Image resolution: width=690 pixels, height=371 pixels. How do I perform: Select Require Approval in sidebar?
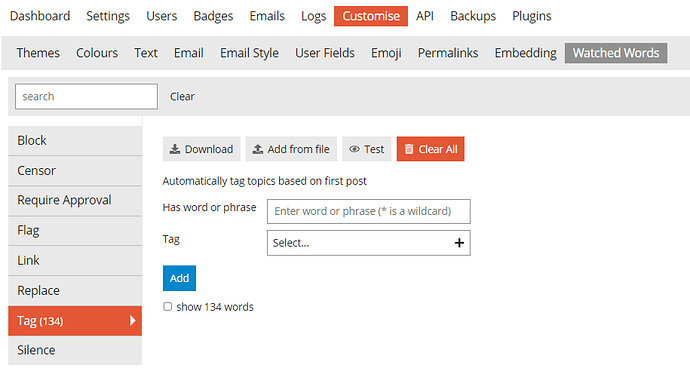point(75,200)
